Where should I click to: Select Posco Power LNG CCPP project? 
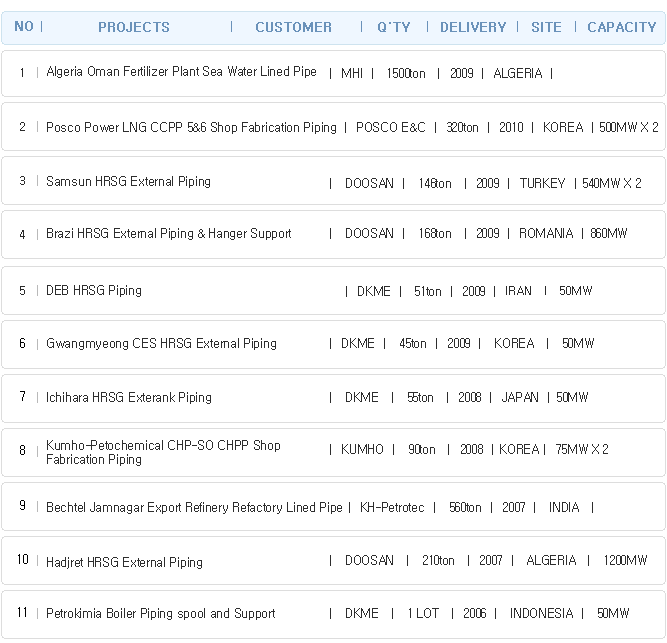point(334,127)
